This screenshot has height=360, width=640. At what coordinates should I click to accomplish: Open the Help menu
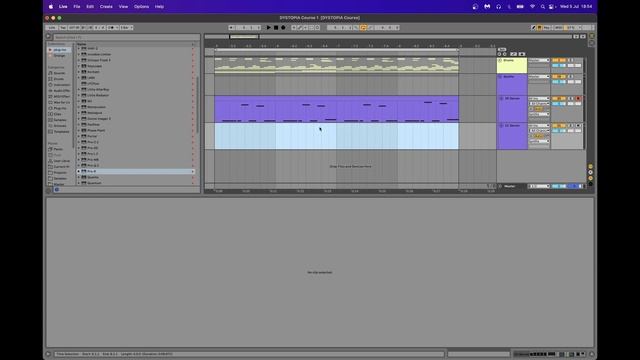[x=159, y=7]
